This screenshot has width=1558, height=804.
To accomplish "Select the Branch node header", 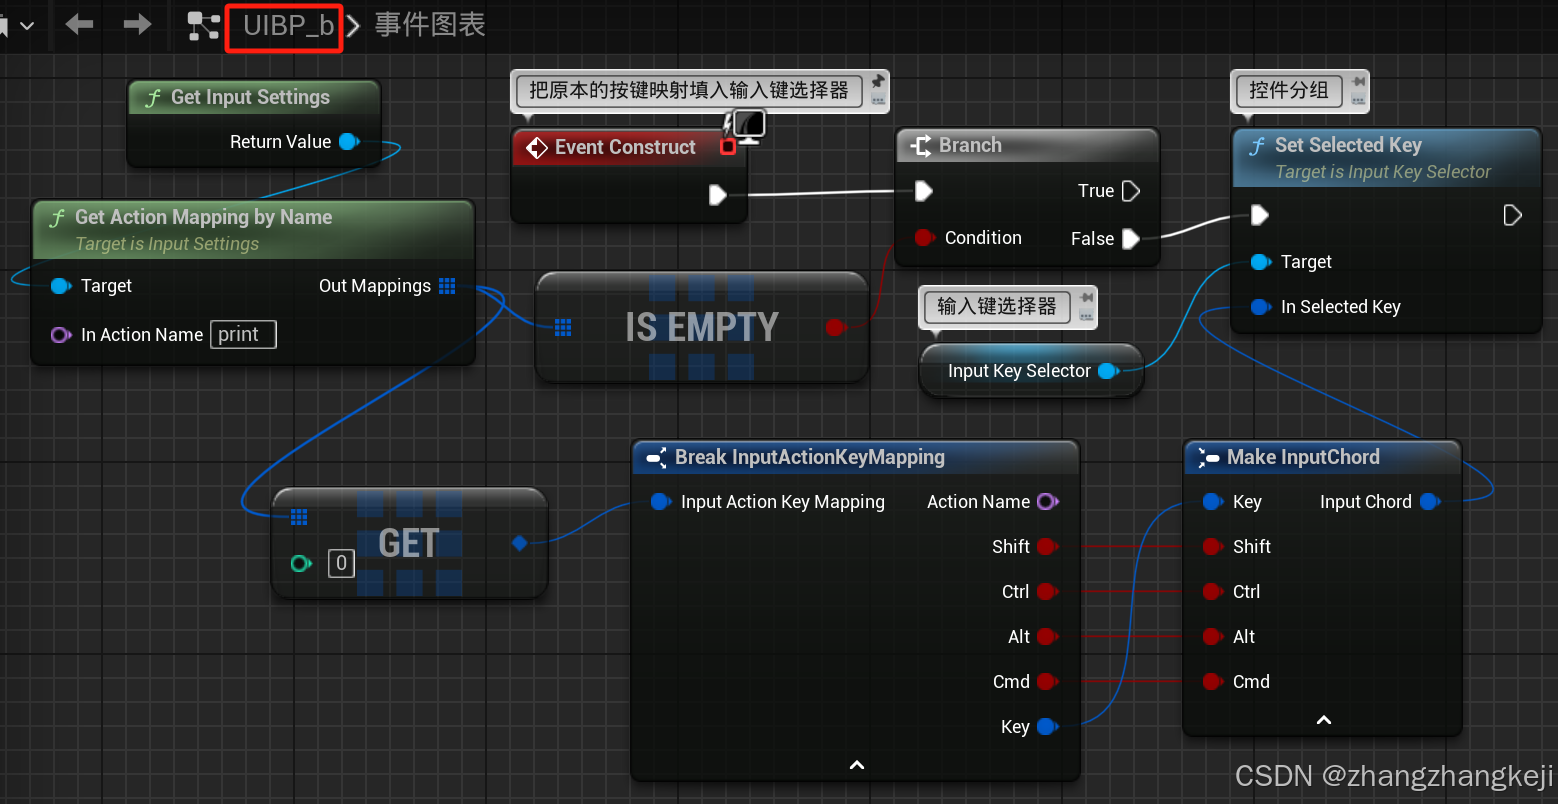I will (1026, 145).
